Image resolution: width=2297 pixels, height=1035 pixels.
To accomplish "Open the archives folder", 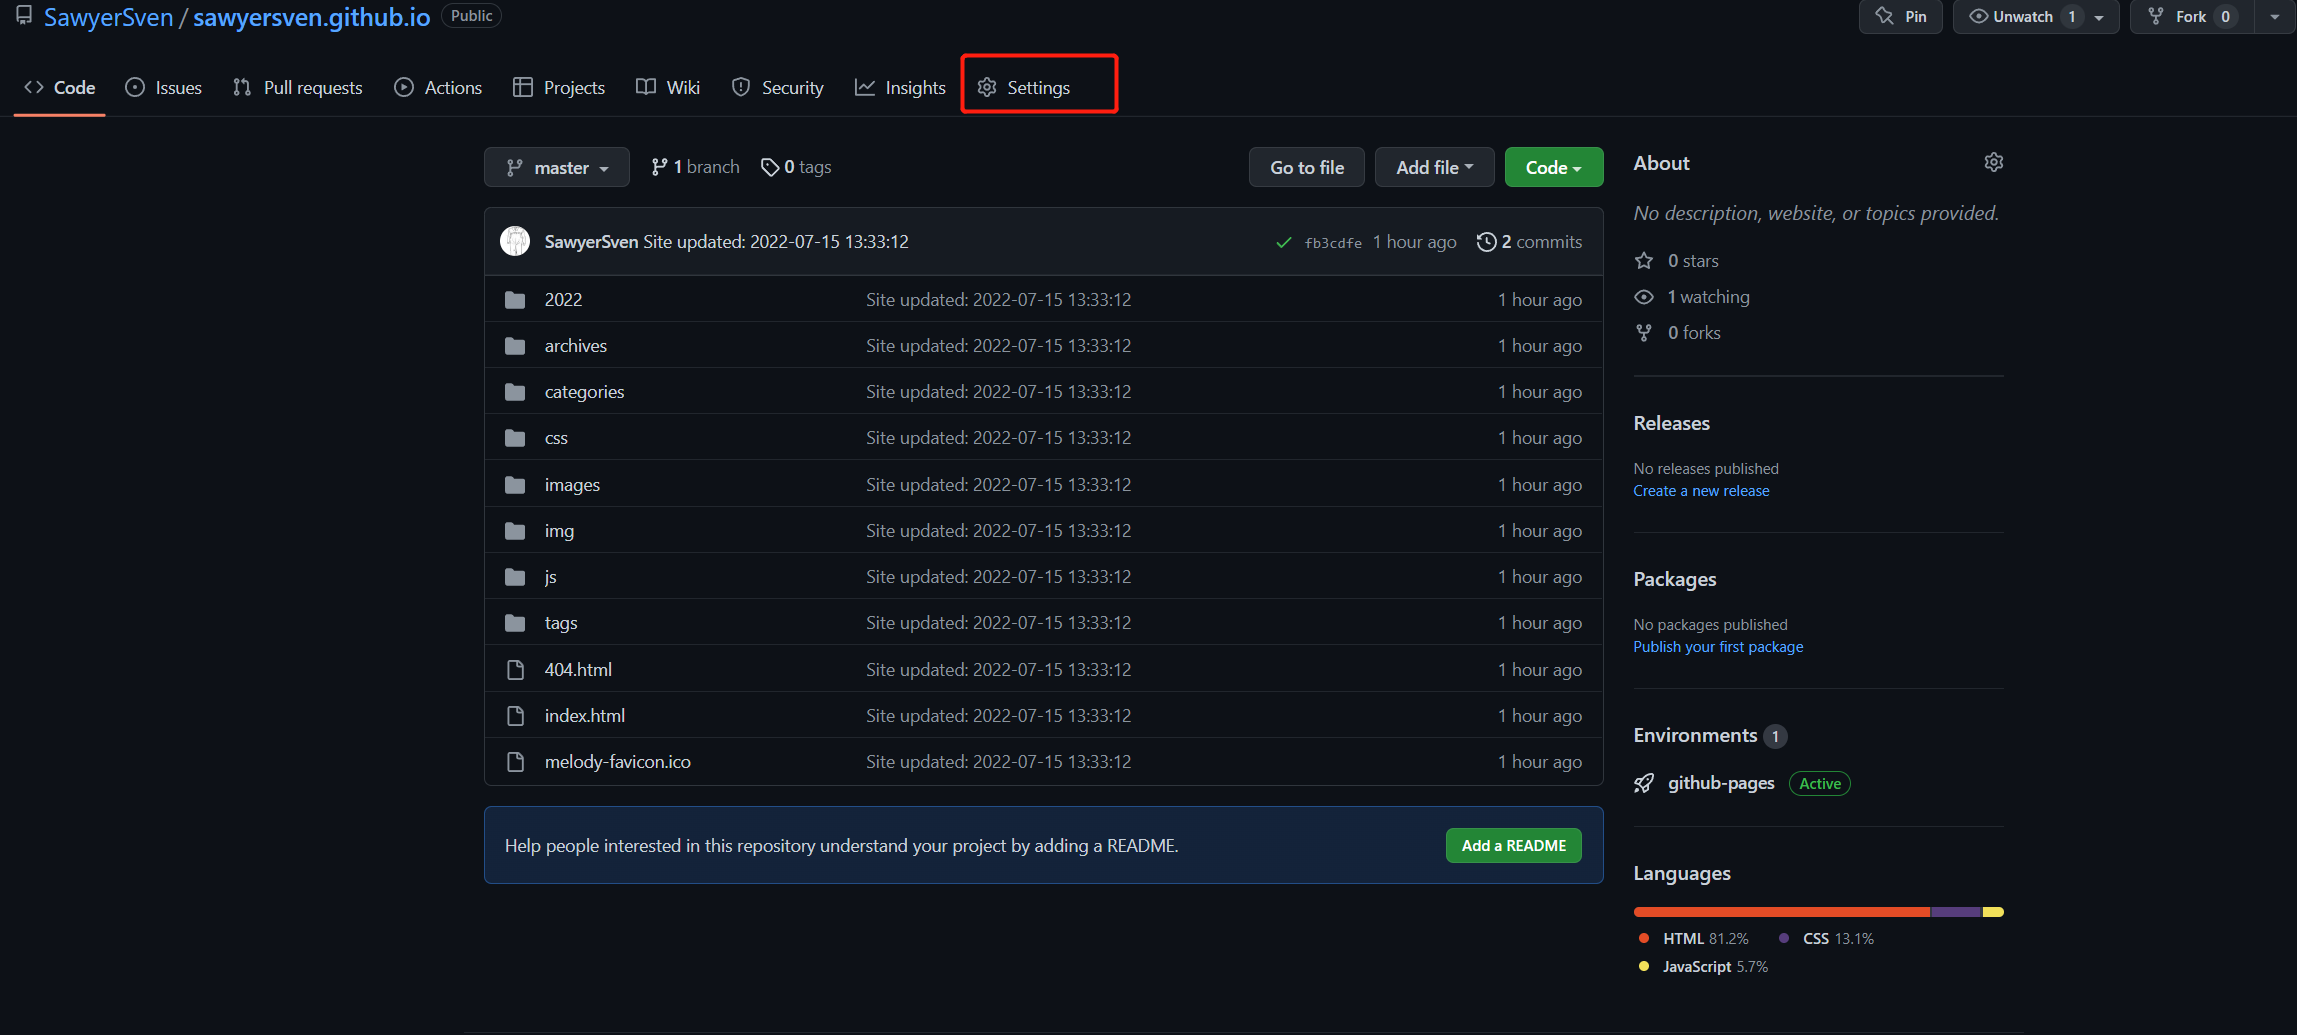I will click(576, 345).
